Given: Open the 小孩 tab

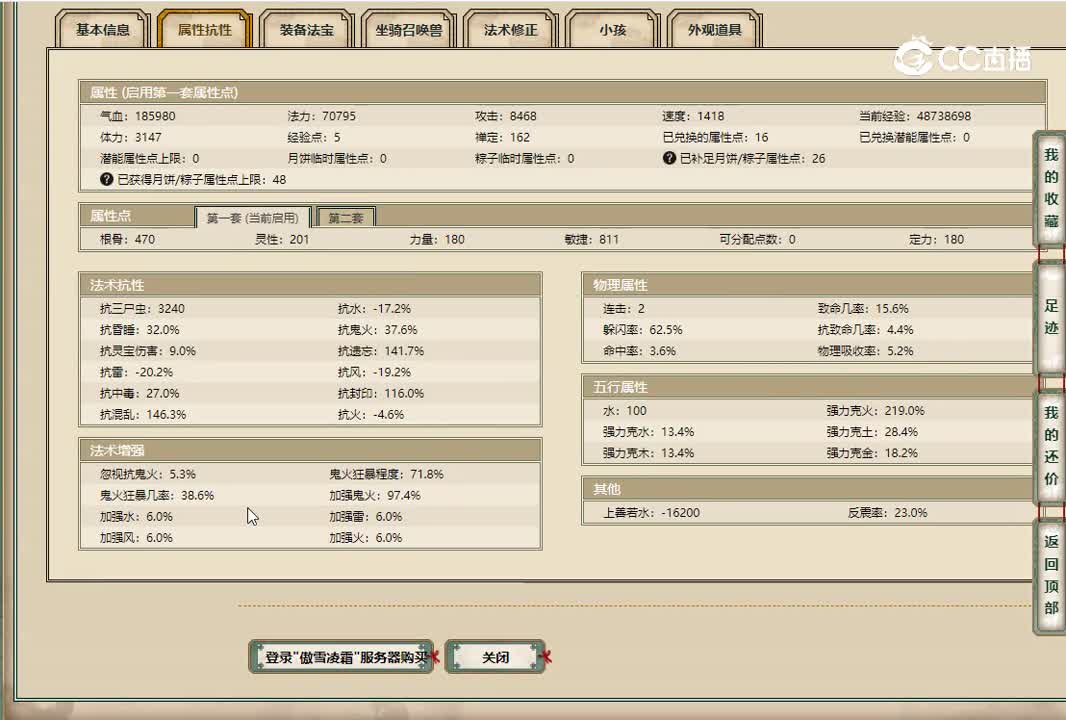Looking at the screenshot, I should 611,30.
